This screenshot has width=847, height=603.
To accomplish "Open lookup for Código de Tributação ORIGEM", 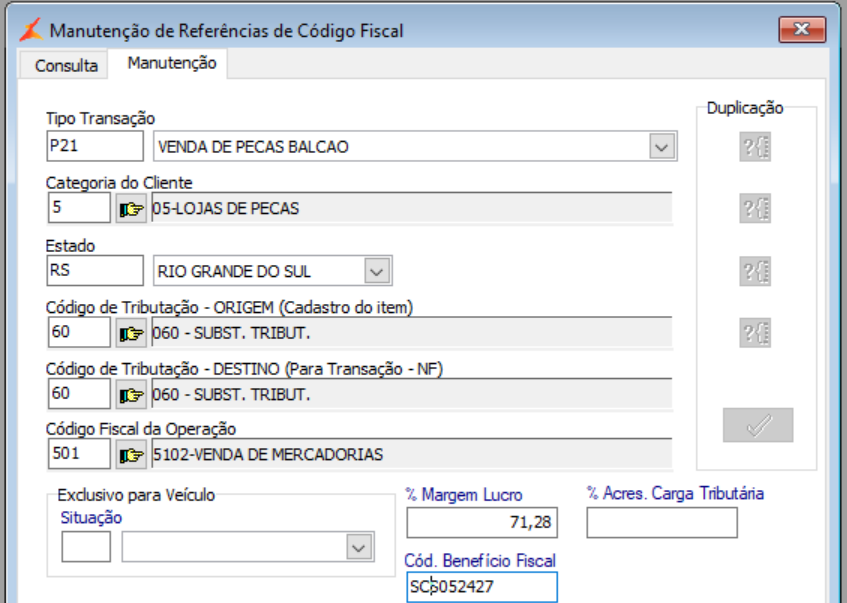I will pyautogui.click(x=131, y=333).
